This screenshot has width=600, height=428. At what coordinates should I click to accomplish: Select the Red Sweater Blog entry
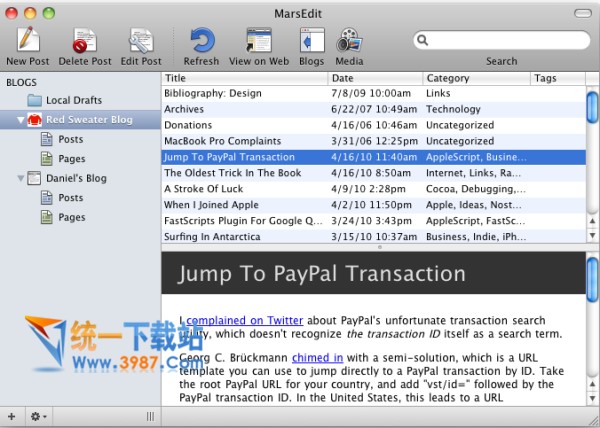click(80, 120)
